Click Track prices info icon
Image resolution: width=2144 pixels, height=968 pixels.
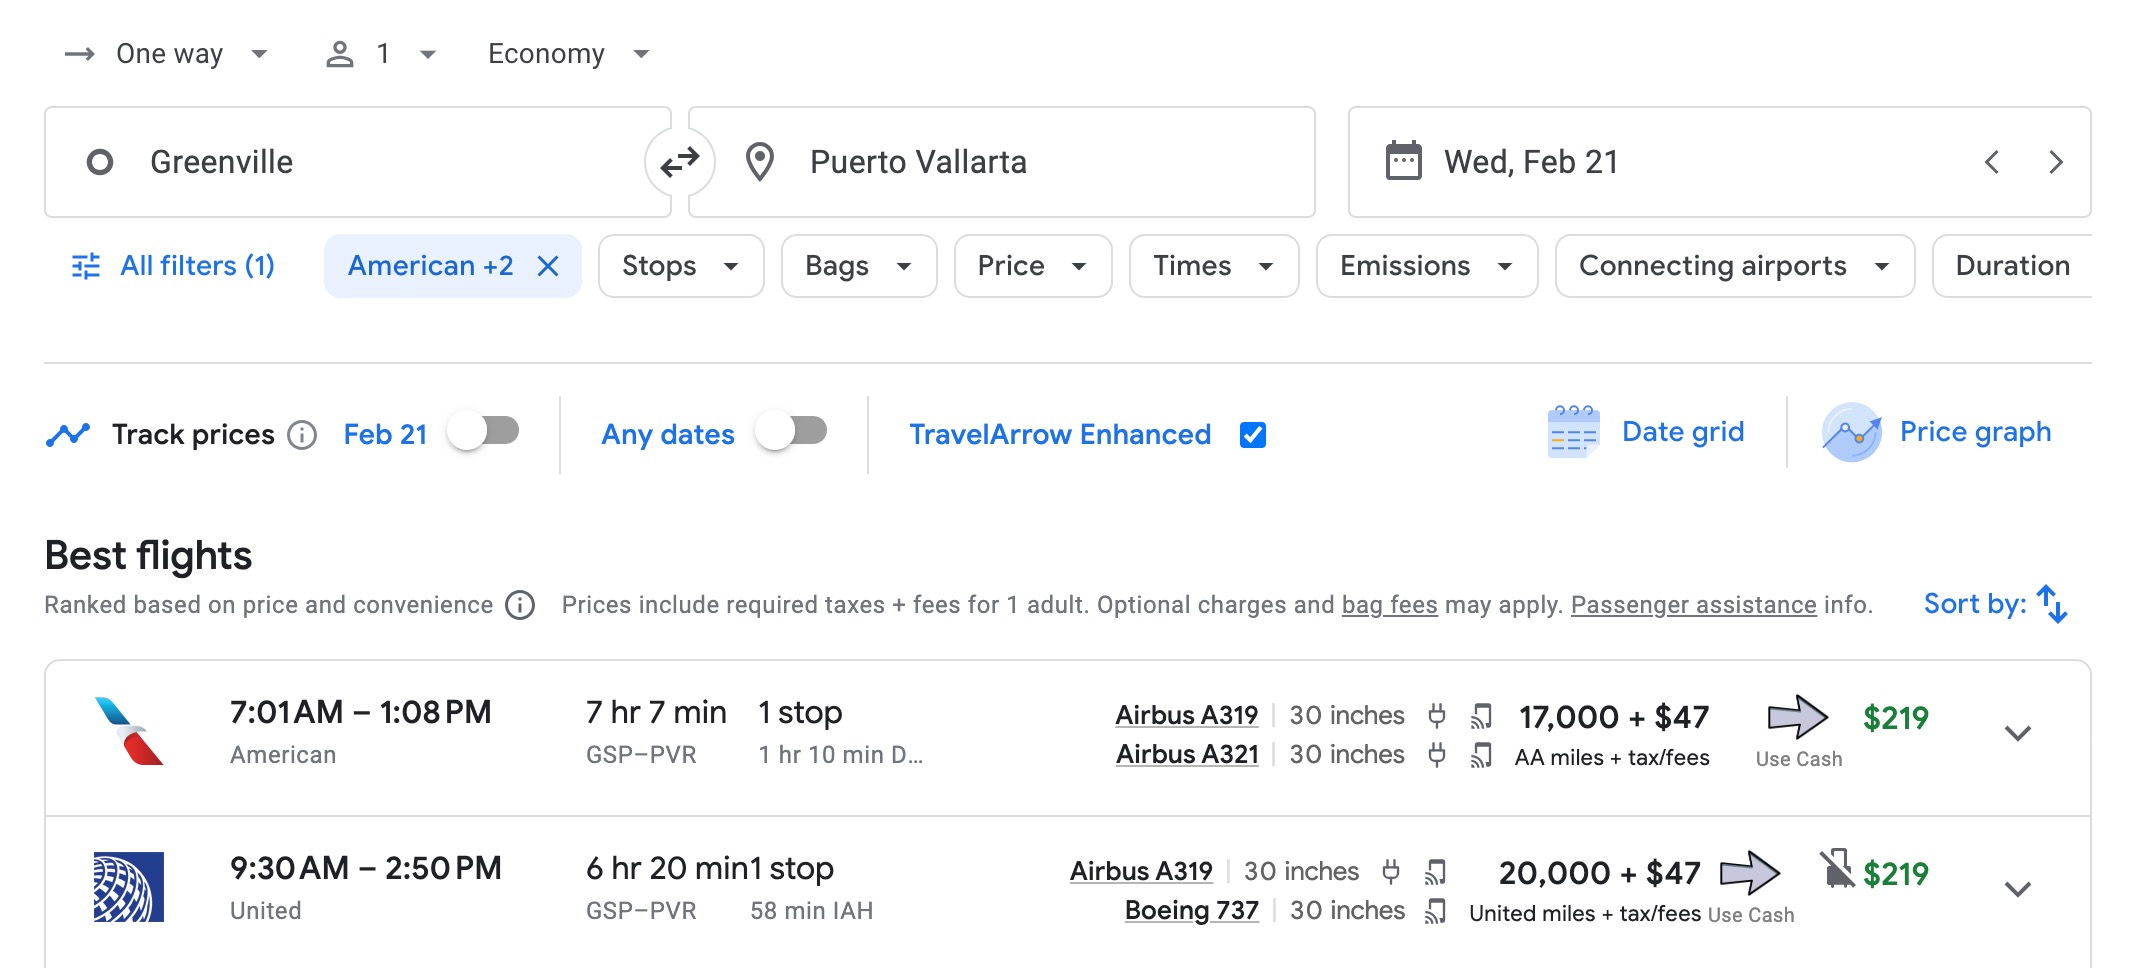(x=302, y=435)
